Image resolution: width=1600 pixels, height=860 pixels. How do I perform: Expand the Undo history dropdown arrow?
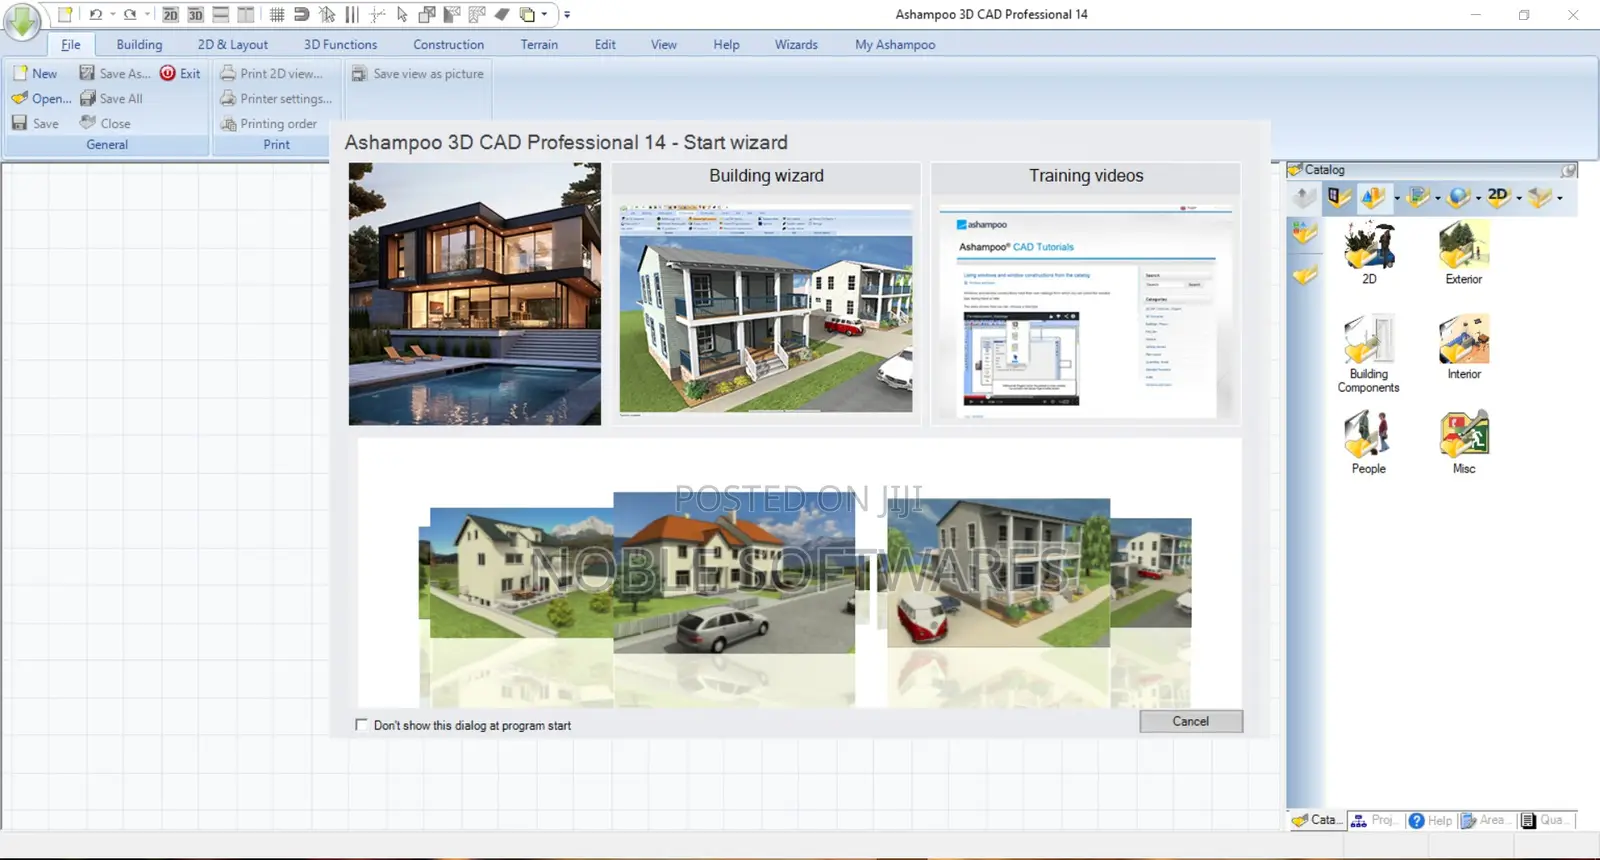112,14
